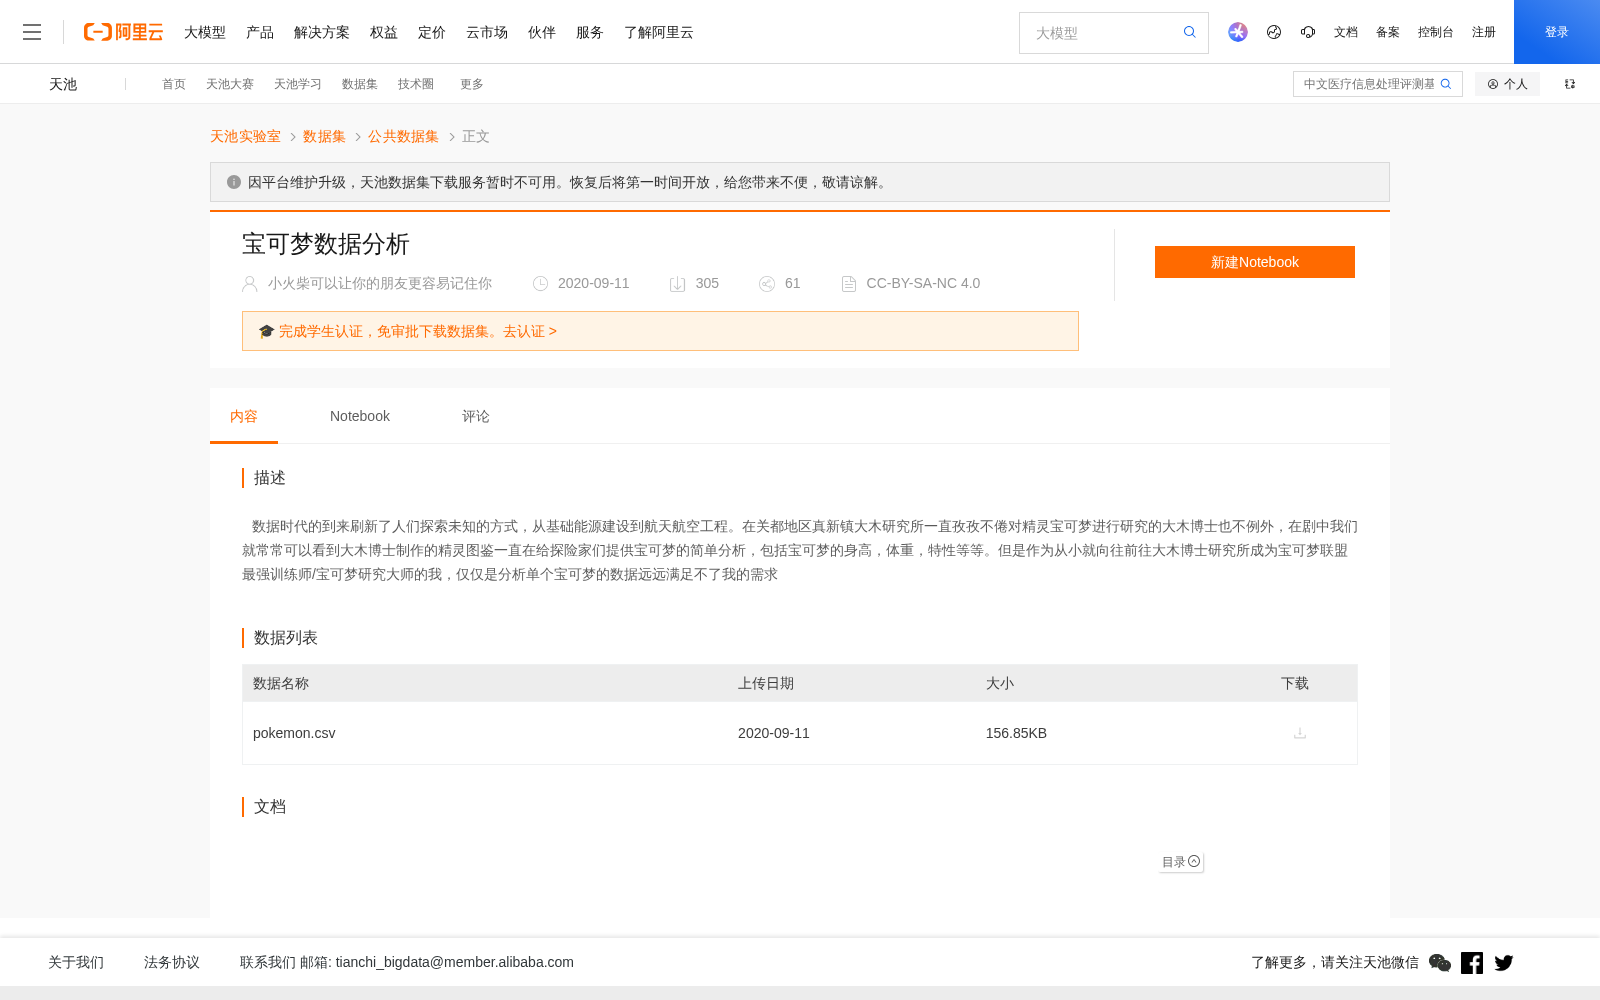
Task: Click the download count icon
Action: pyautogui.click(x=677, y=284)
